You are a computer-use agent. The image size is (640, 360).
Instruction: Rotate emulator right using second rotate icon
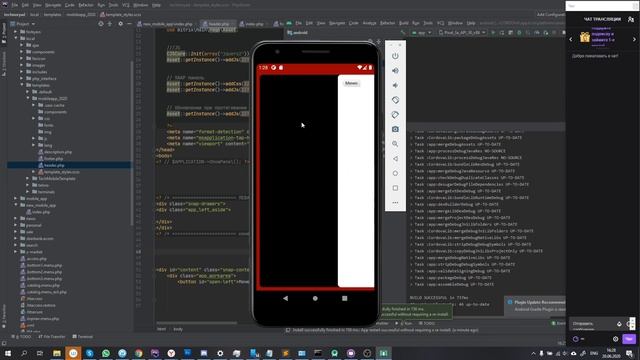[x=395, y=115]
